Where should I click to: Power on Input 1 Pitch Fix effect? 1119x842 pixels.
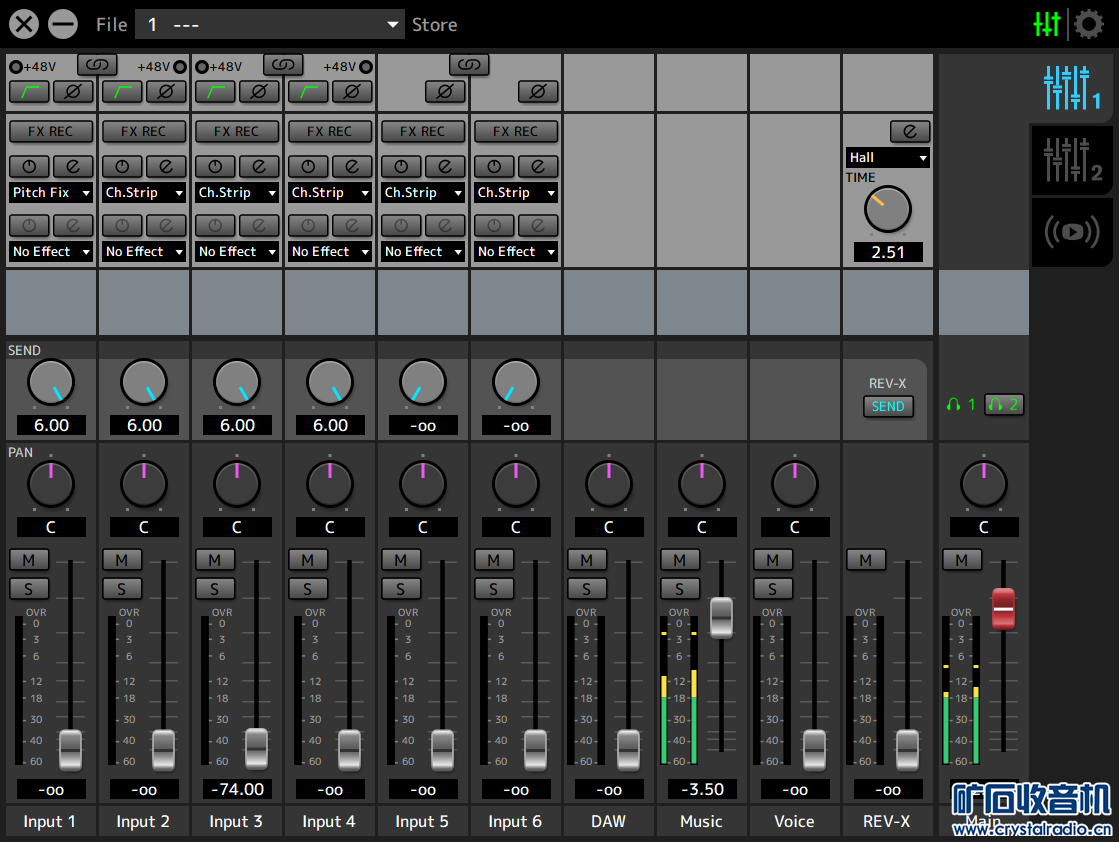coord(29,166)
